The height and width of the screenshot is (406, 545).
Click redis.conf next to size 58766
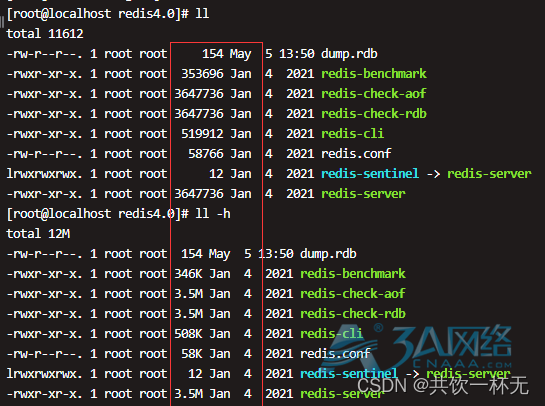point(356,154)
